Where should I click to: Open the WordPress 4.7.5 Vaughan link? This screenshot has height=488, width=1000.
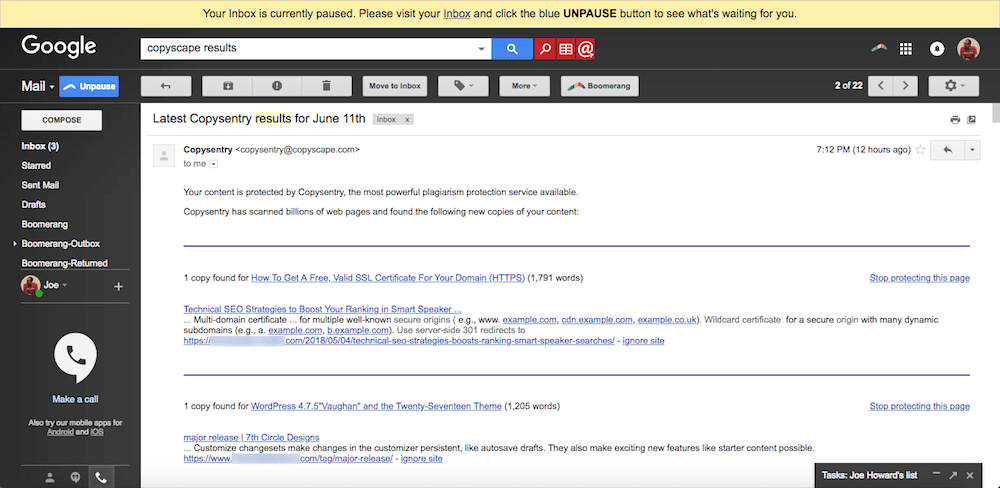(x=376, y=406)
